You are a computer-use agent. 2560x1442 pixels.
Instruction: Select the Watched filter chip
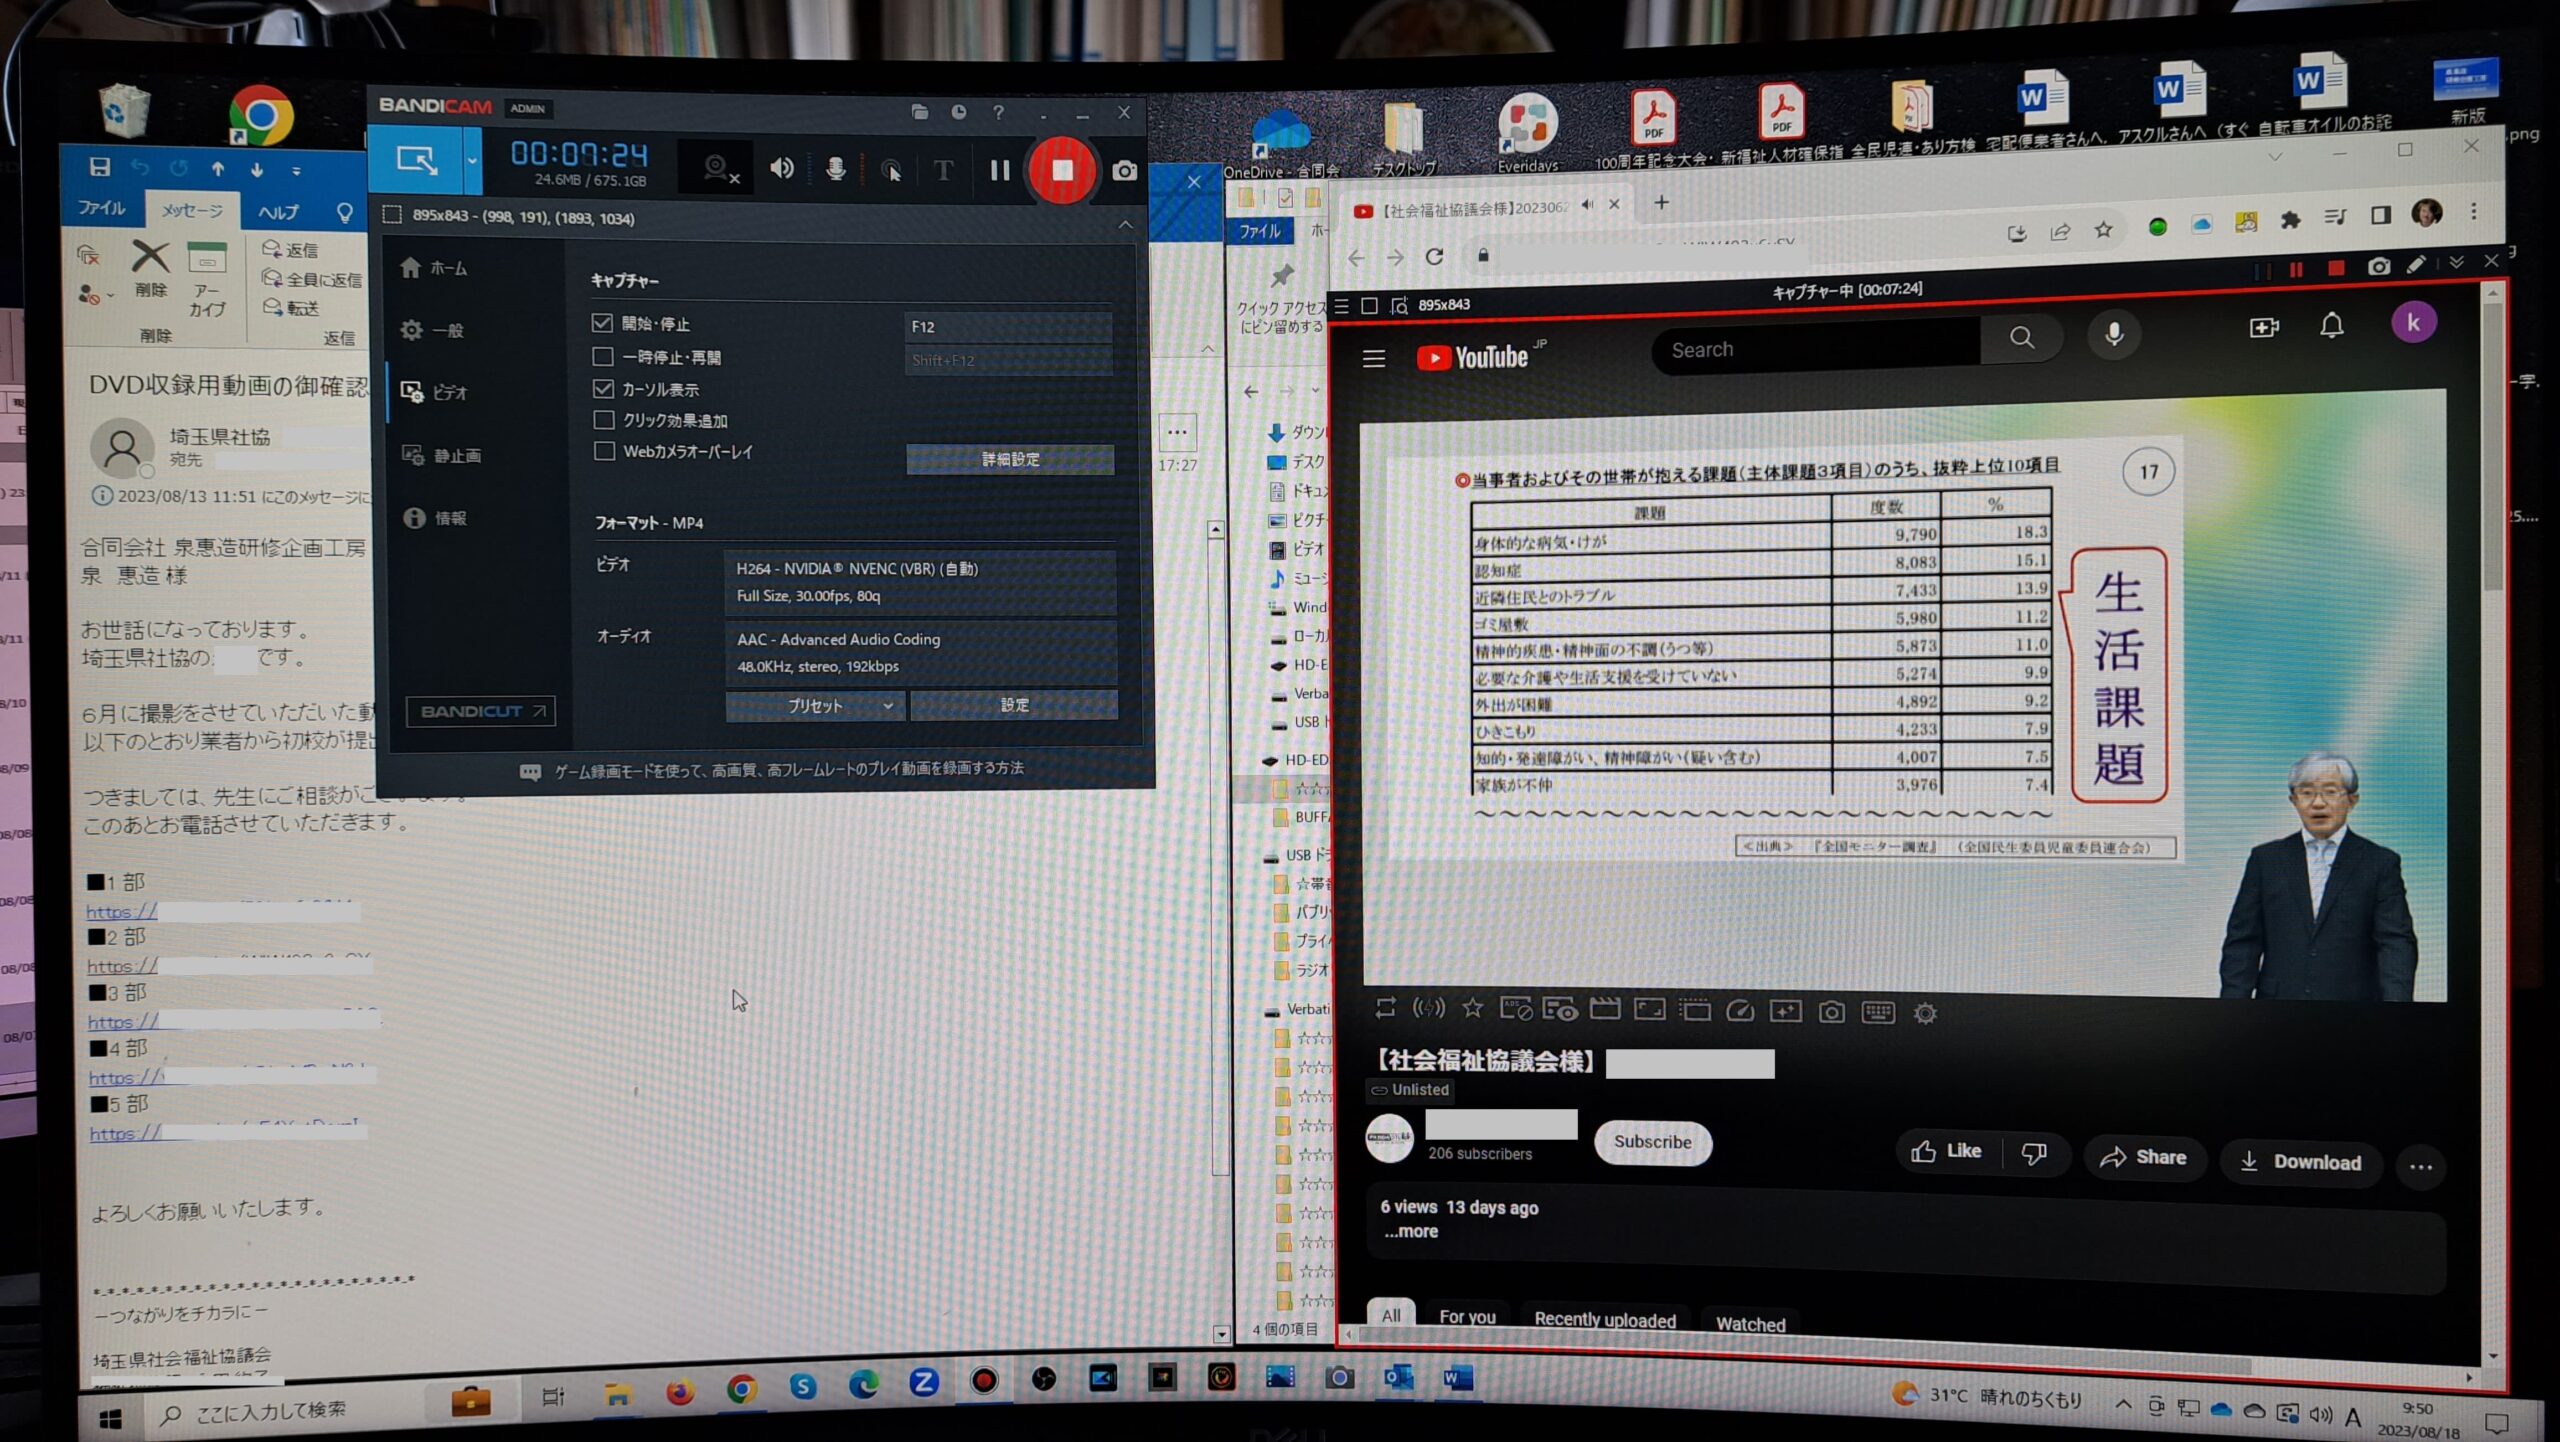[1750, 1324]
